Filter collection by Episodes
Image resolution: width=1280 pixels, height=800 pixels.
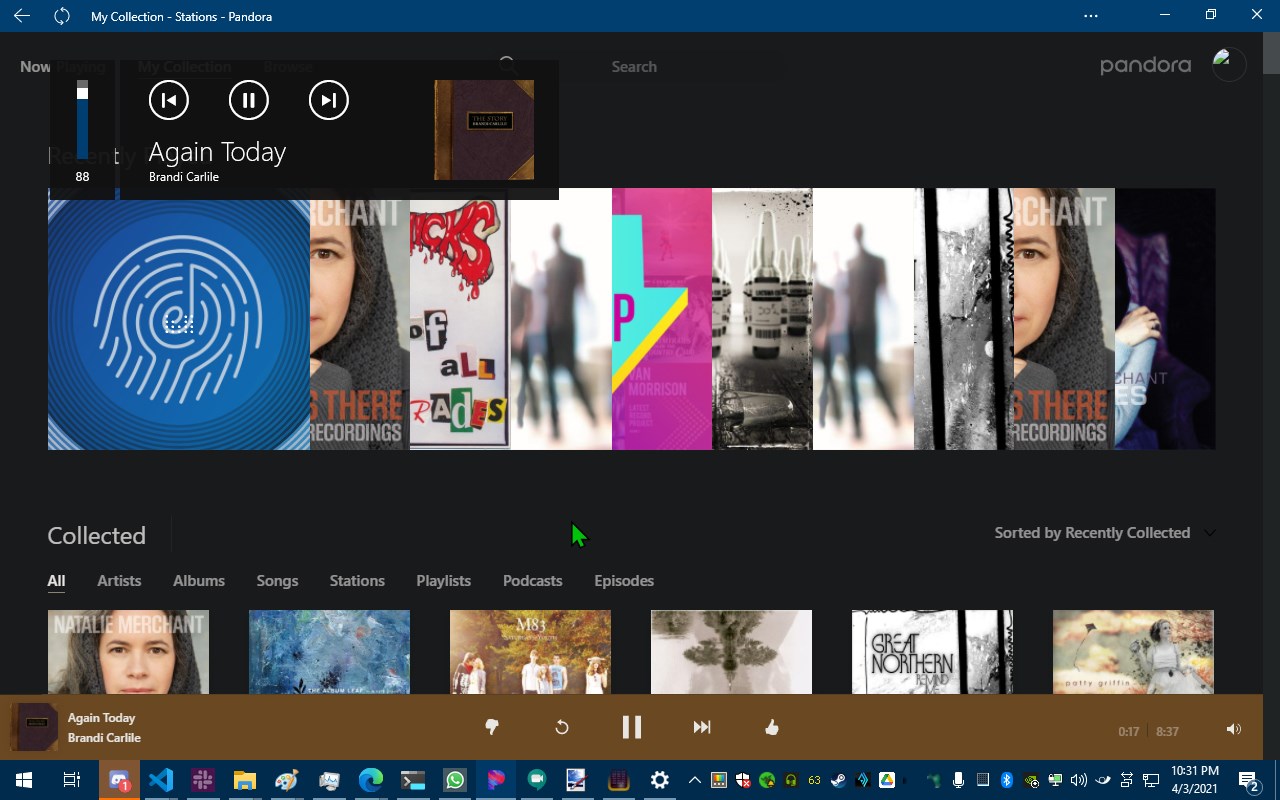[624, 581]
